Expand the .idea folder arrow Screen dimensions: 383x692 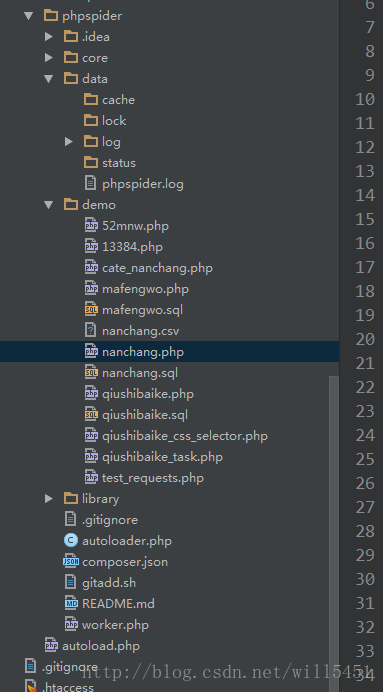49,37
